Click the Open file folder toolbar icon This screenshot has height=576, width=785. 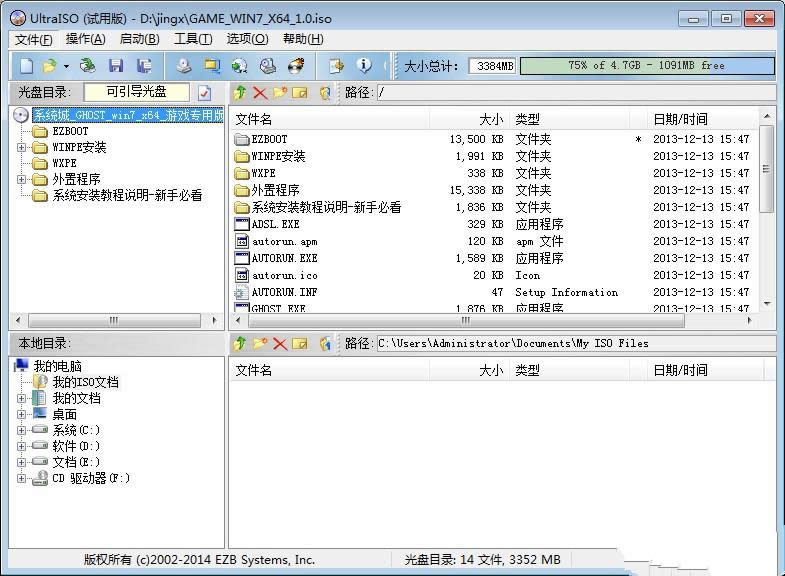(x=50, y=66)
